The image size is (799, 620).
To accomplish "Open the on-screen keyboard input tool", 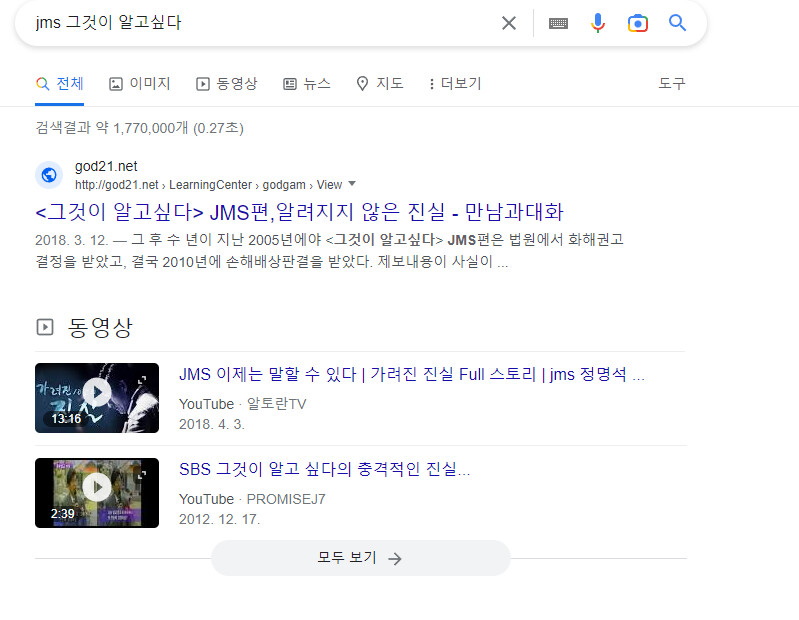I will 558,23.
